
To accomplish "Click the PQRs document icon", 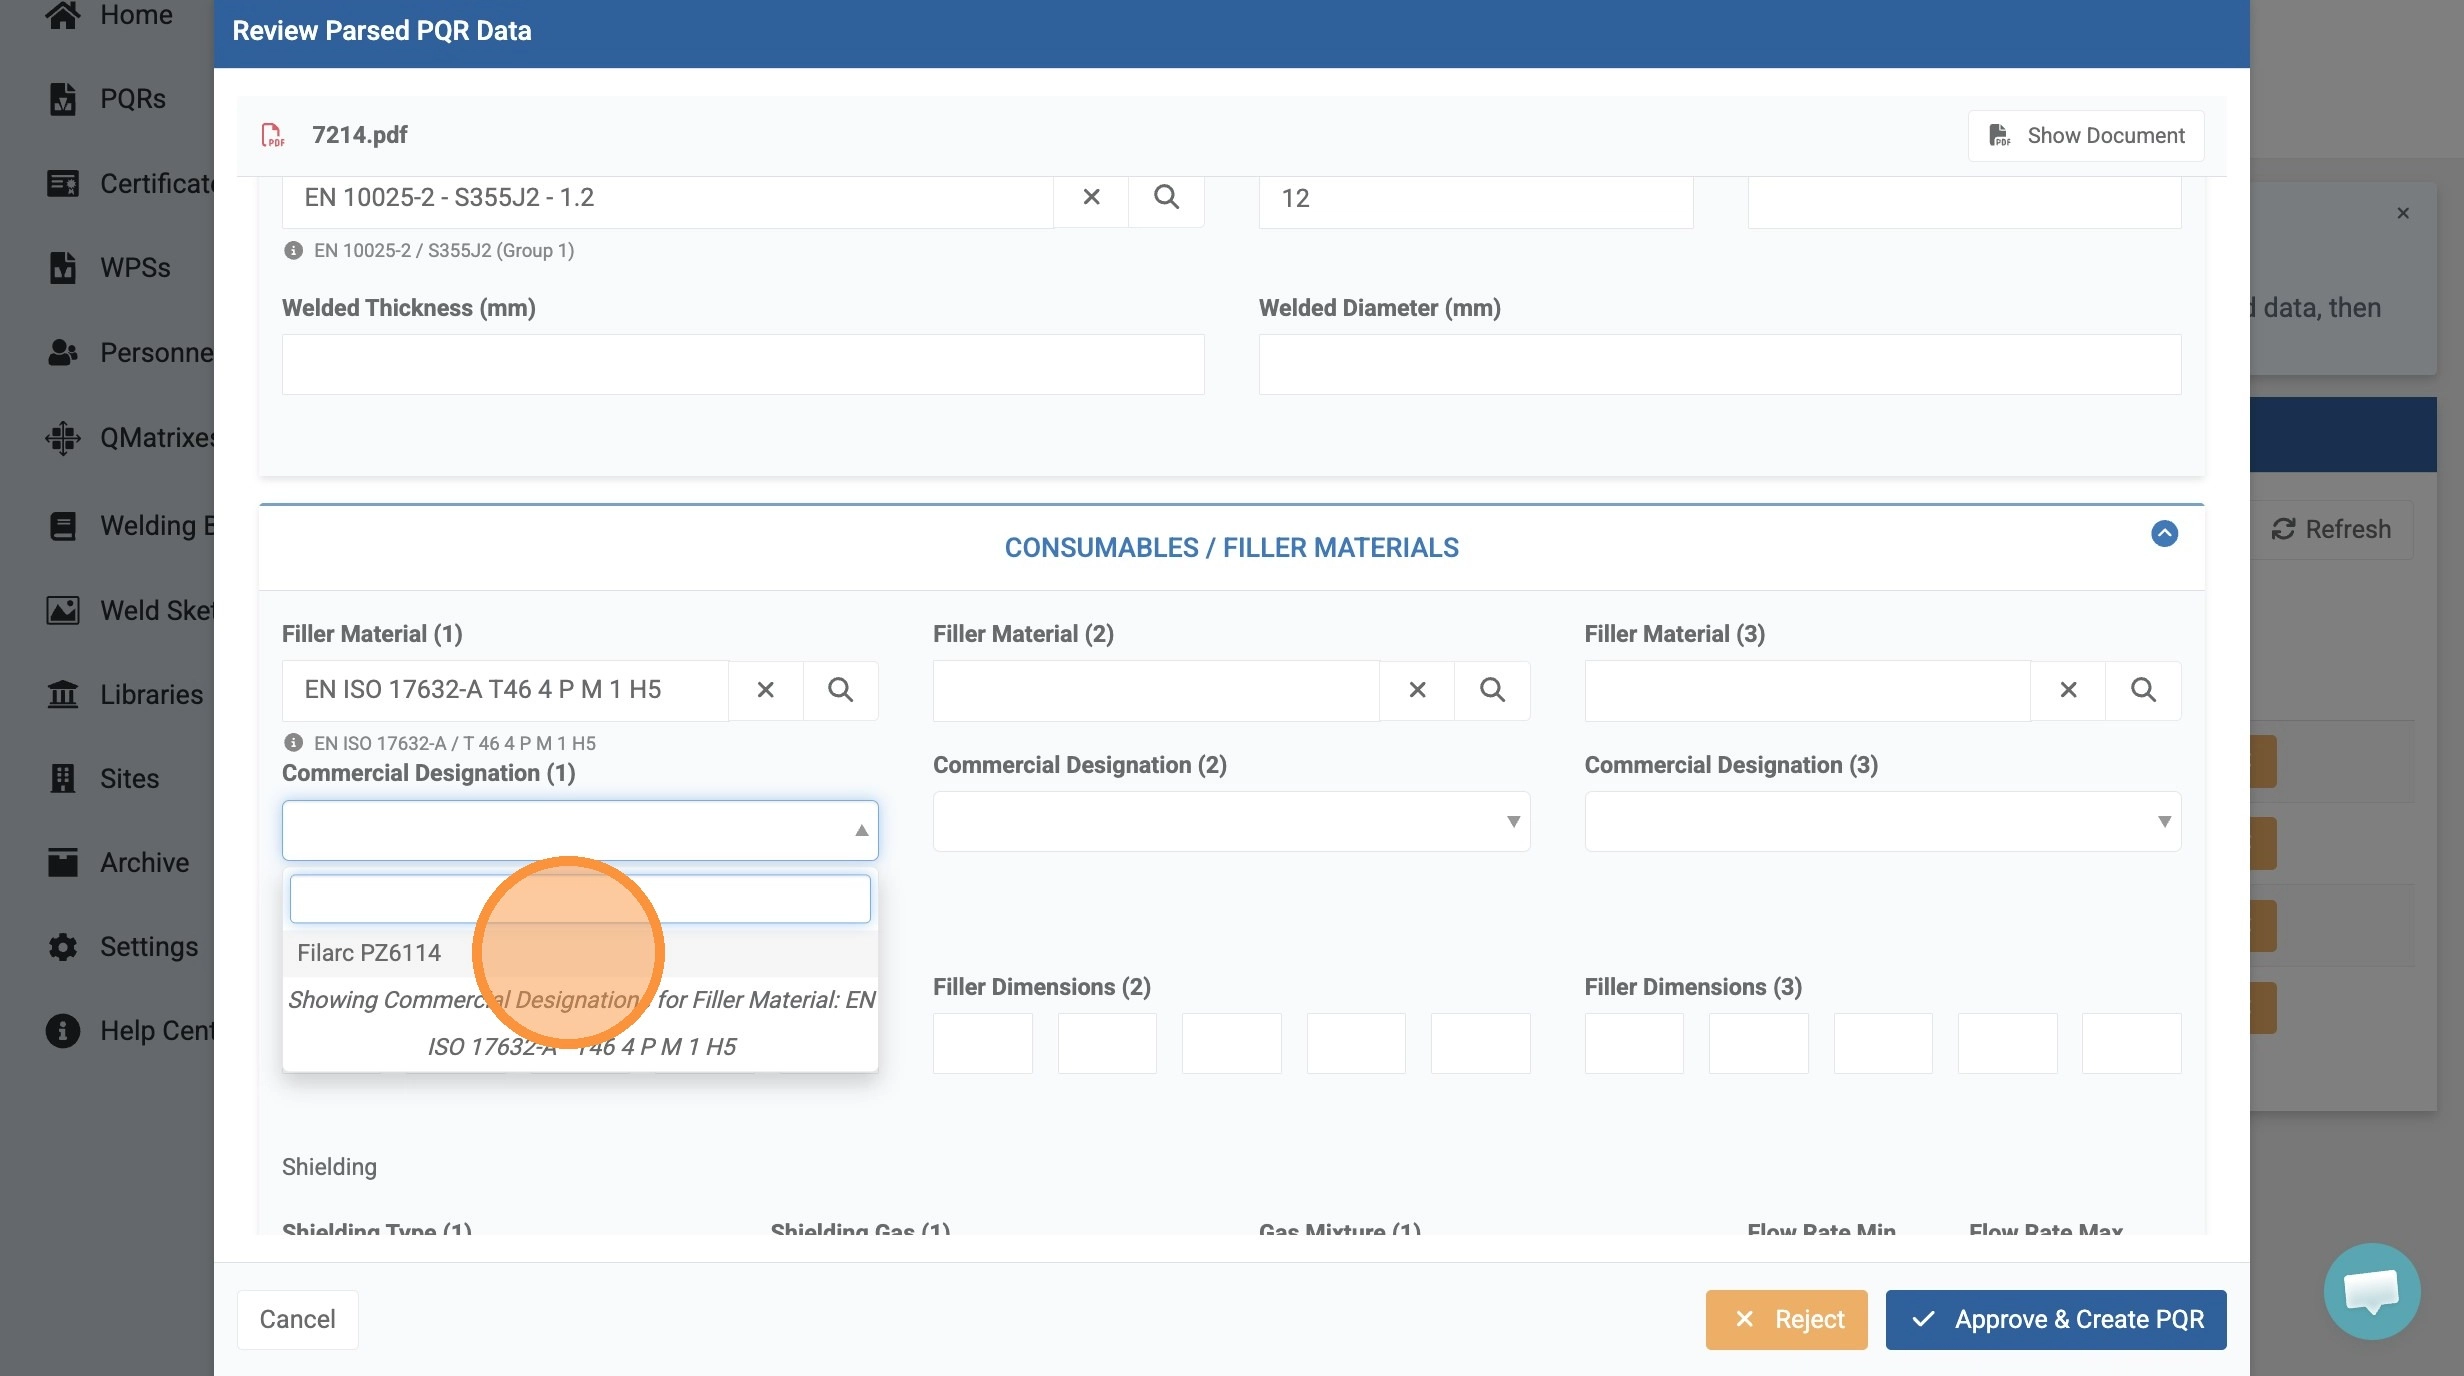I will 63,99.
